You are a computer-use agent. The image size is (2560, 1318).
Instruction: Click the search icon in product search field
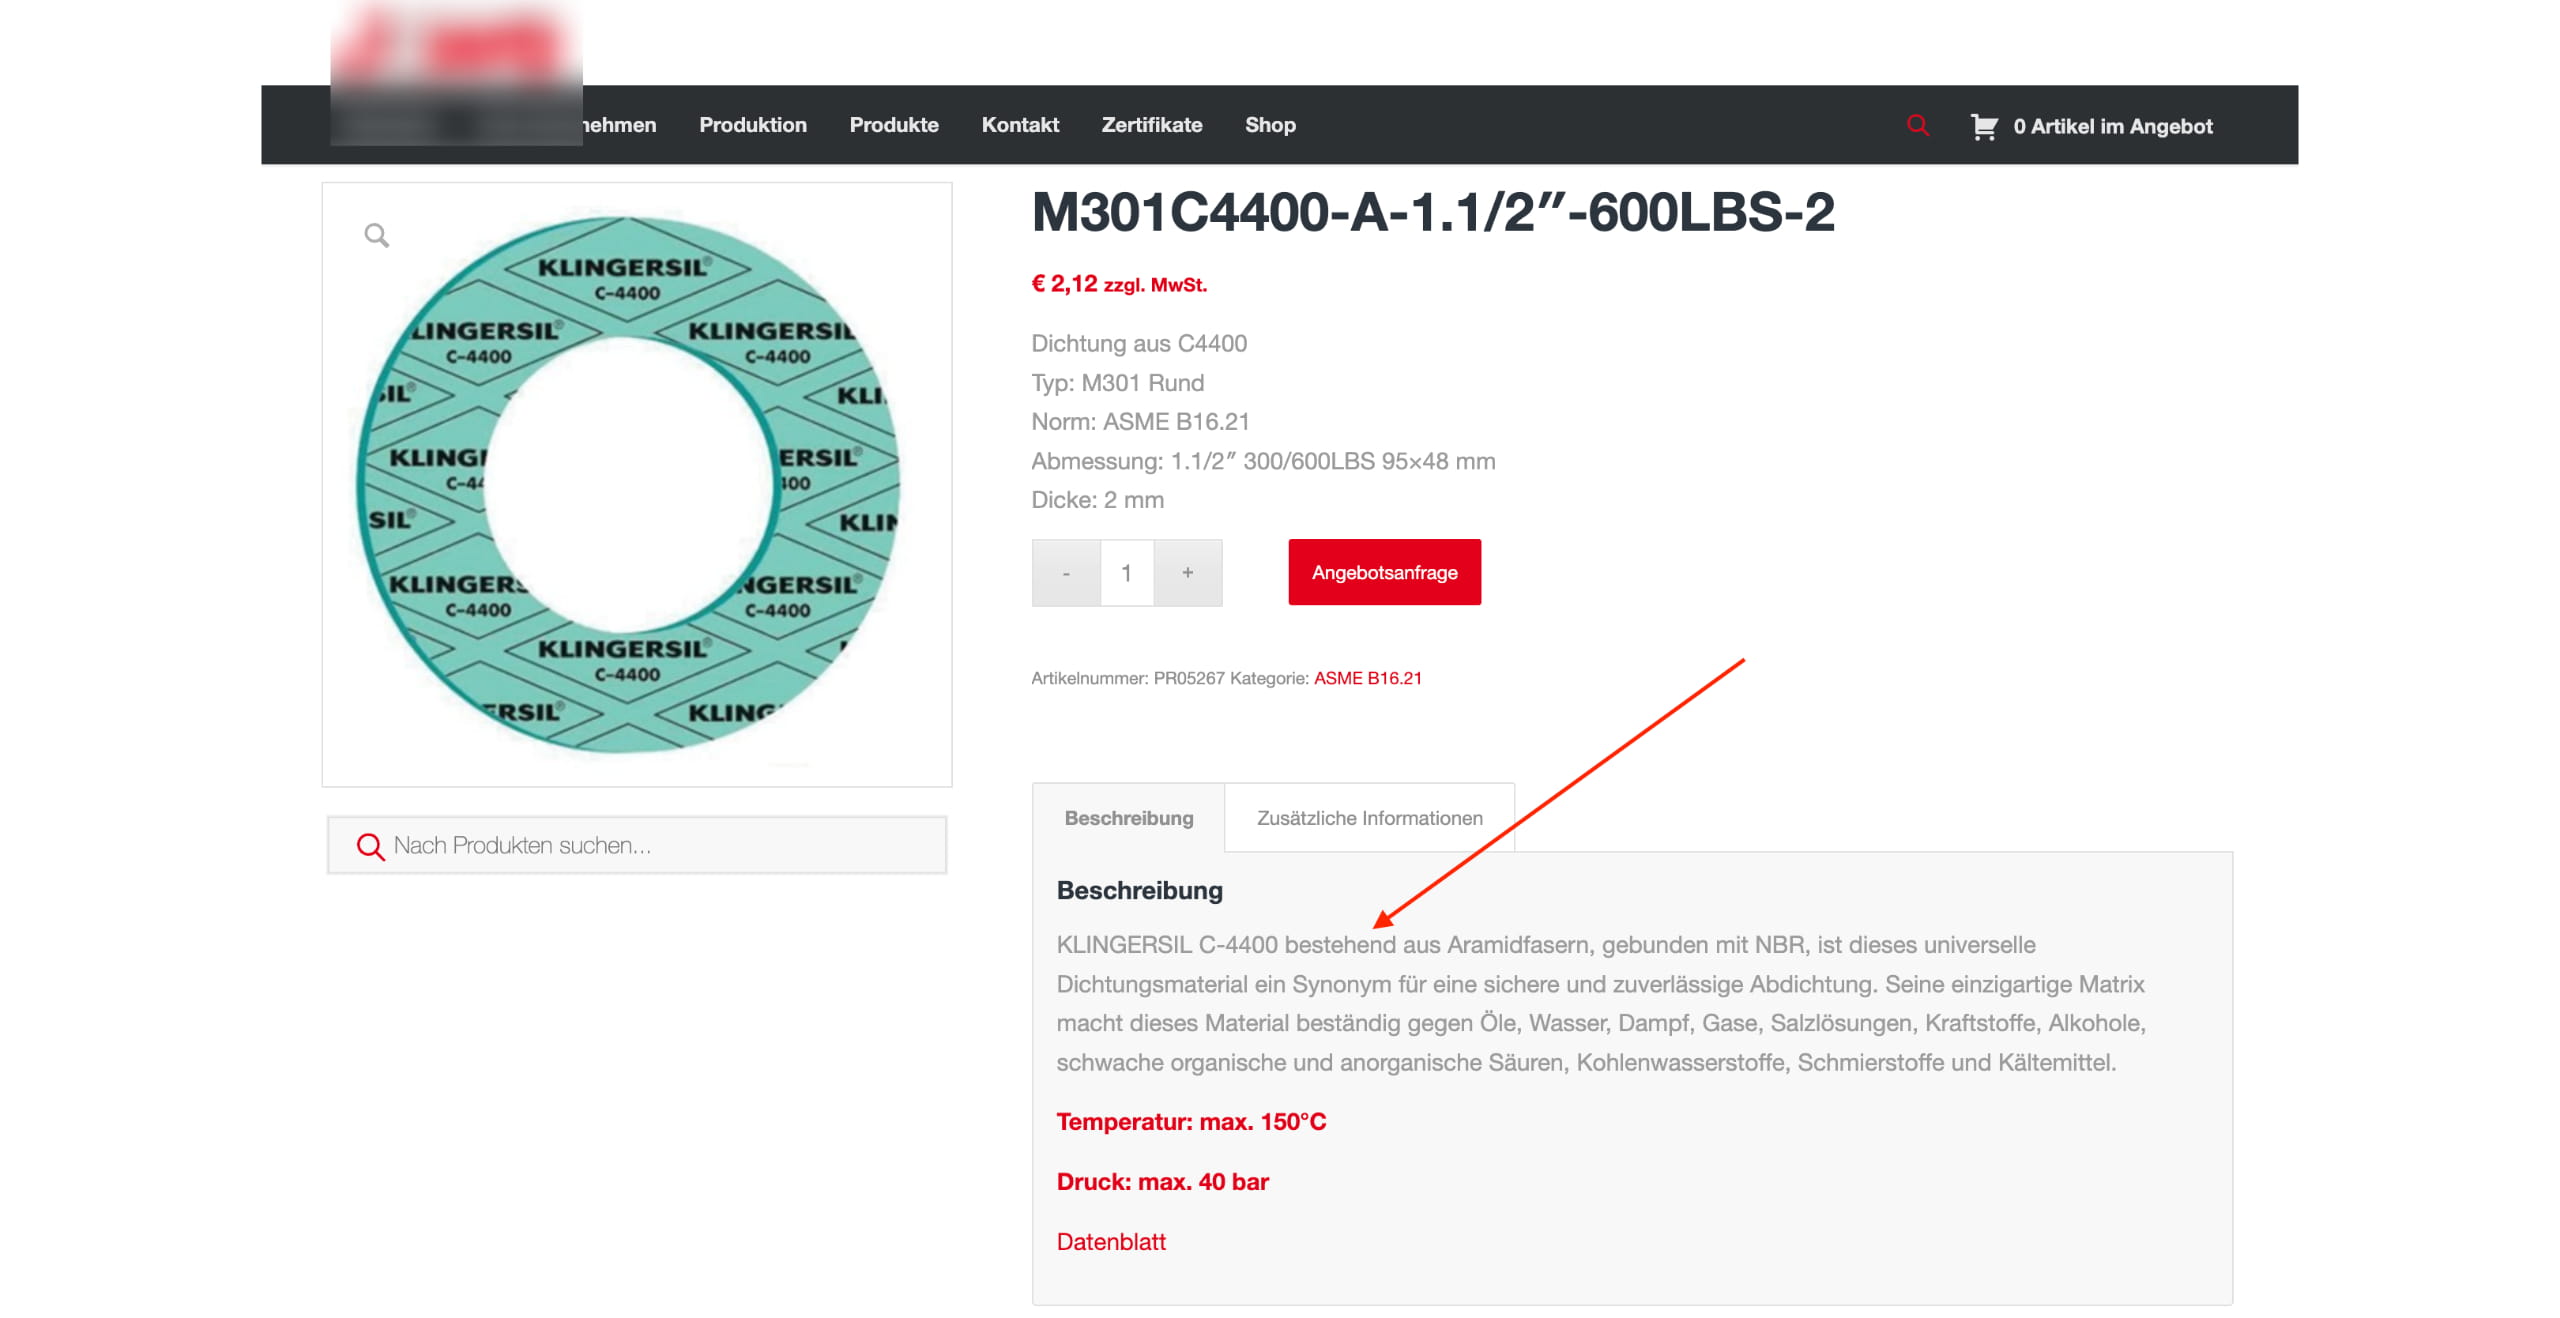pyautogui.click(x=370, y=846)
